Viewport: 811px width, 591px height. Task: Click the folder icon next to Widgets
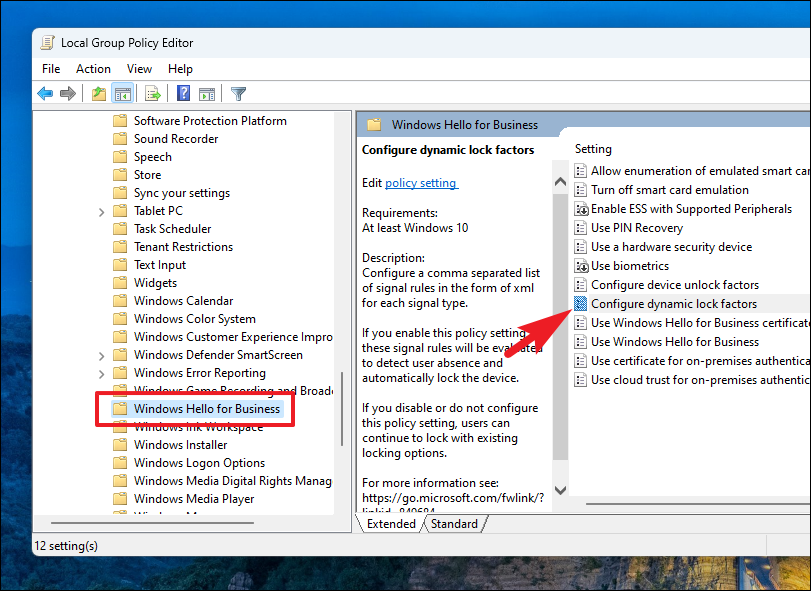(x=120, y=283)
